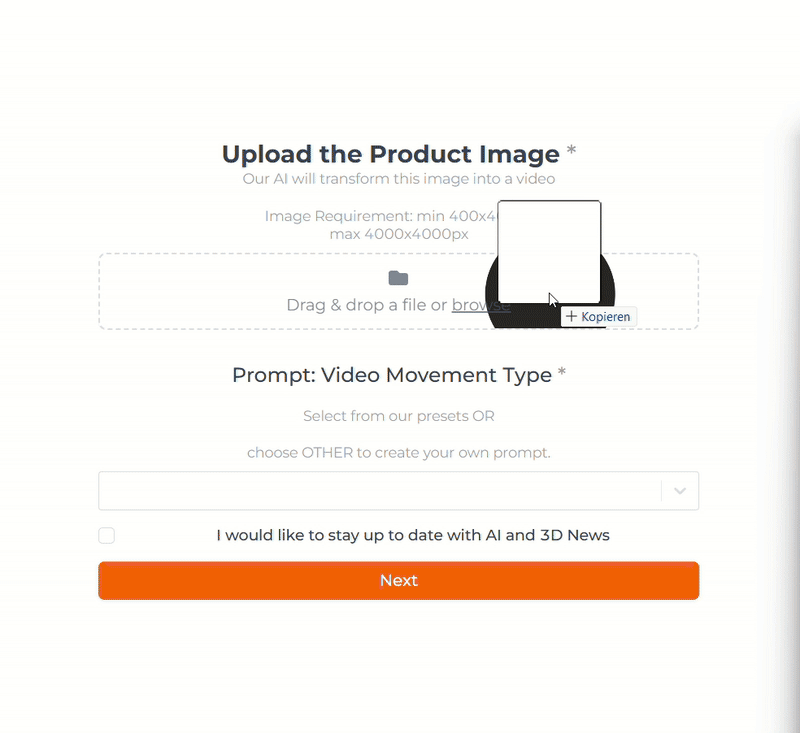
Task: Click the "Prompt: Video Movement Type" heading
Action: click(392, 375)
